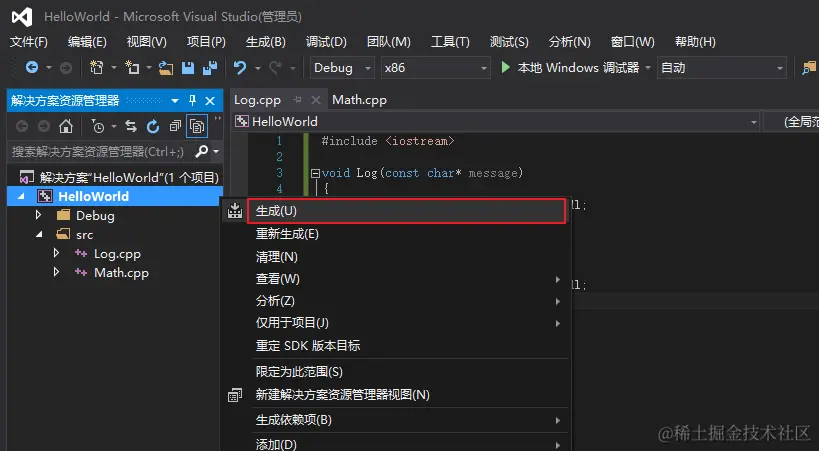819x451 pixels.
Task: Expand the Log.cpp tree node arrow
Action: coord(56,253)
